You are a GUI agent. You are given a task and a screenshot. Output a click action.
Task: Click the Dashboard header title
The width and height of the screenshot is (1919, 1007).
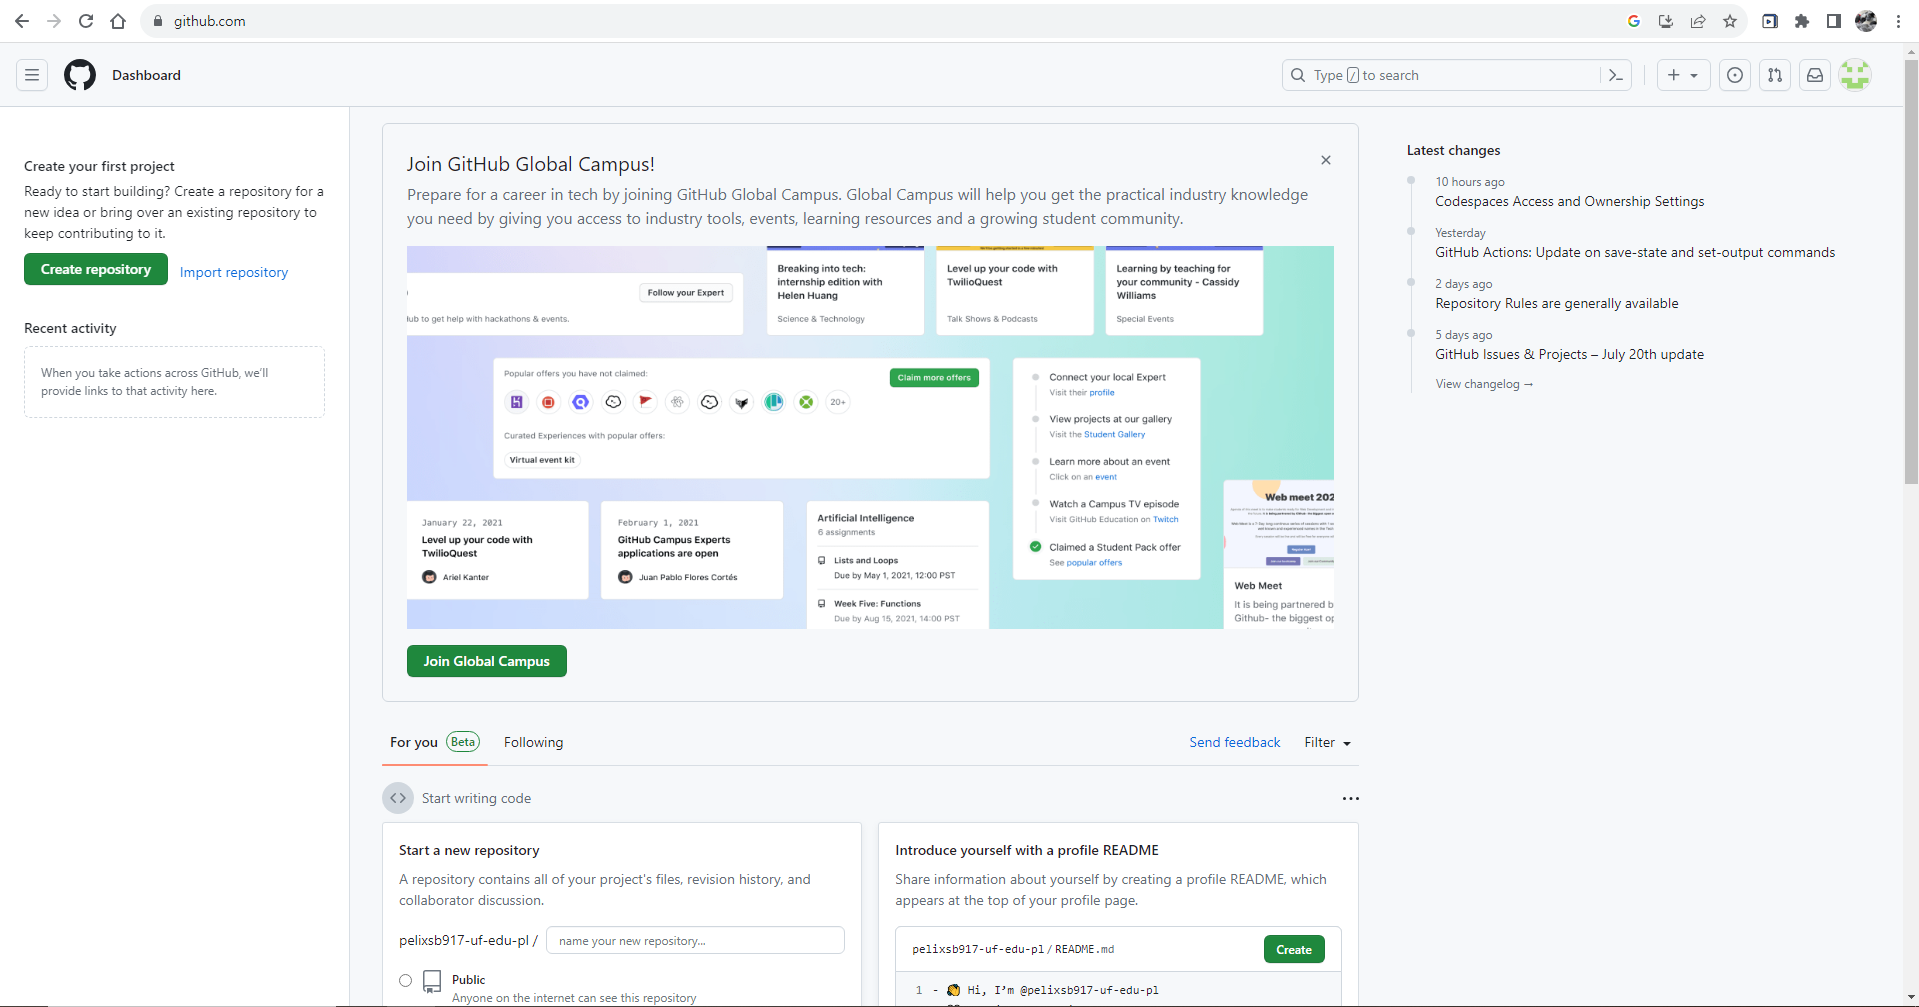tap(146, 75)
